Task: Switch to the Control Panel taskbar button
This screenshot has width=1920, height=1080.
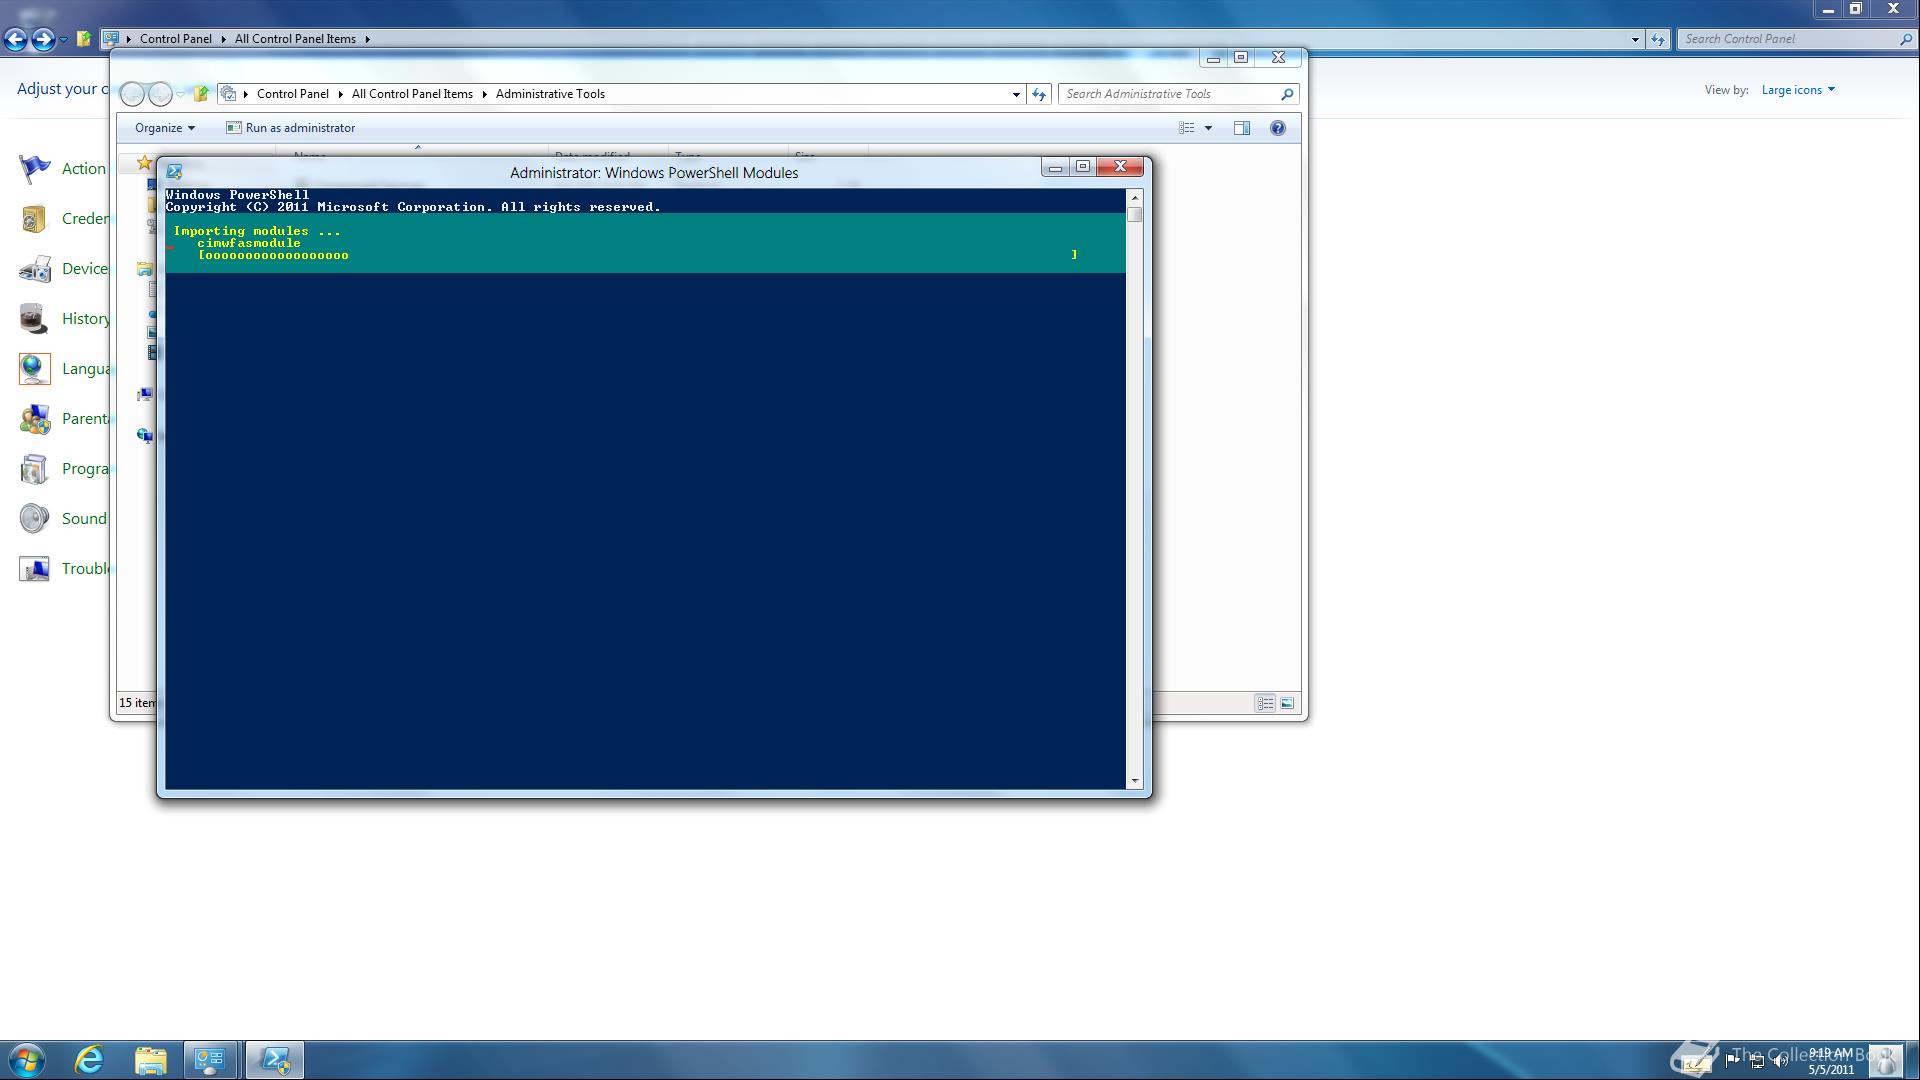Action: (x=211, y=1060)
